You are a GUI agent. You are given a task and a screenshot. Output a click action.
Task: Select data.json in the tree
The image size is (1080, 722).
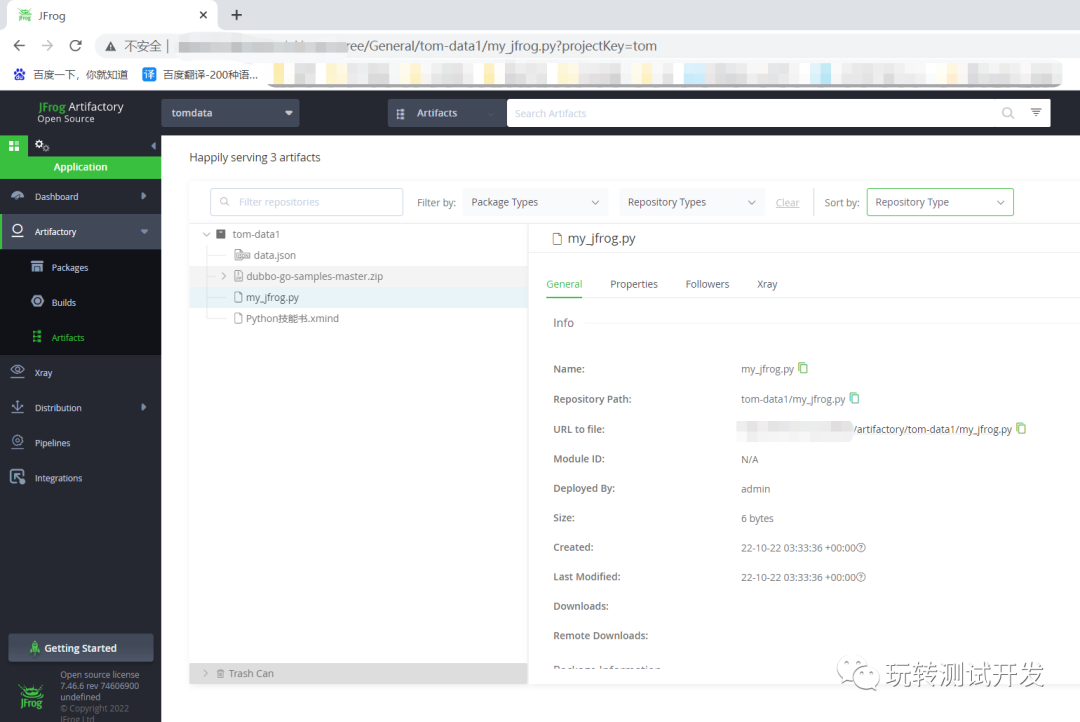(x=275, y=255)
